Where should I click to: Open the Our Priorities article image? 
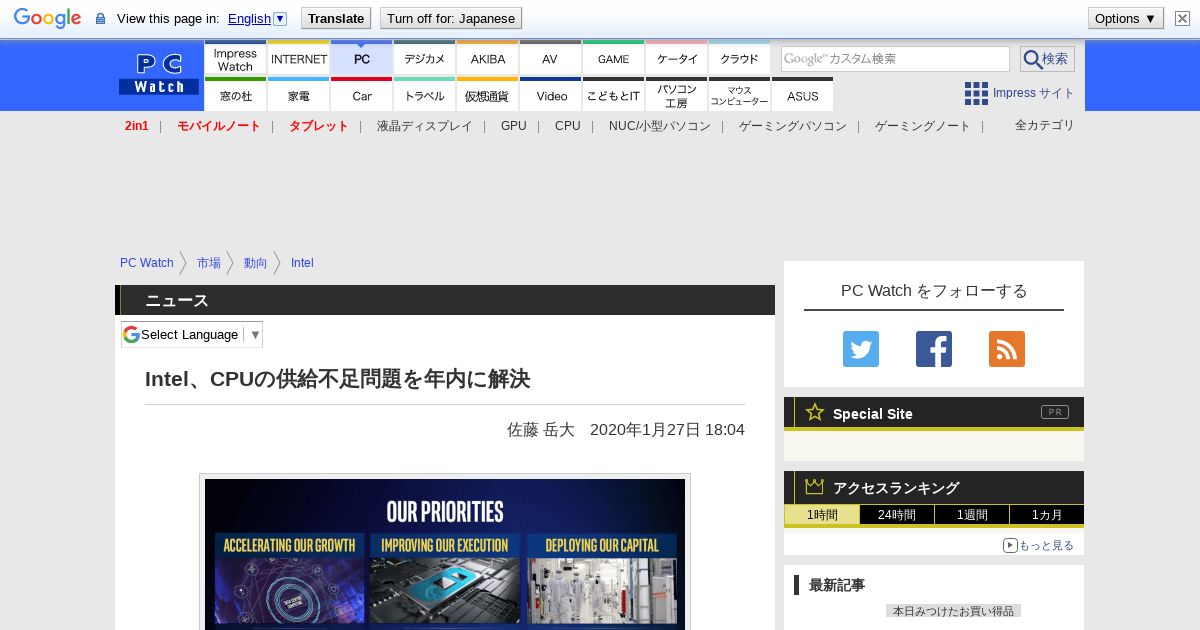click(x=445, y=553)
